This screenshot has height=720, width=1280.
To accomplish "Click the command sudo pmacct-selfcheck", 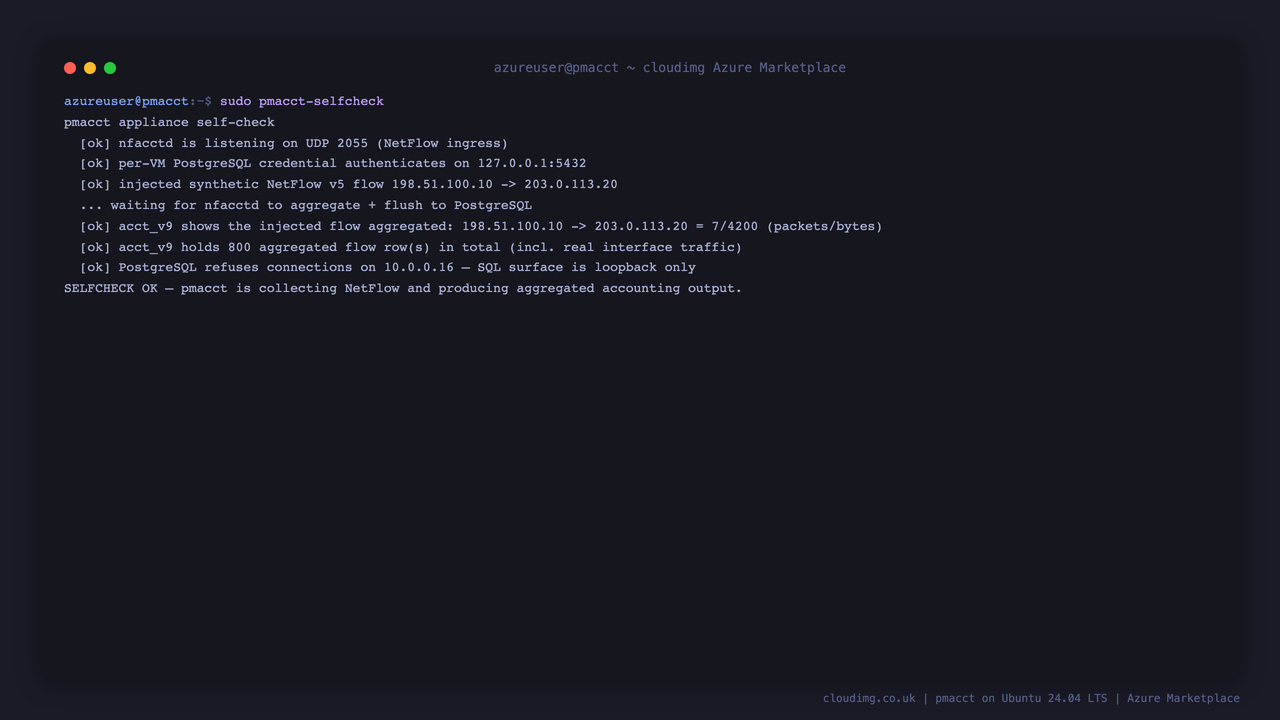I will [302, 101].
